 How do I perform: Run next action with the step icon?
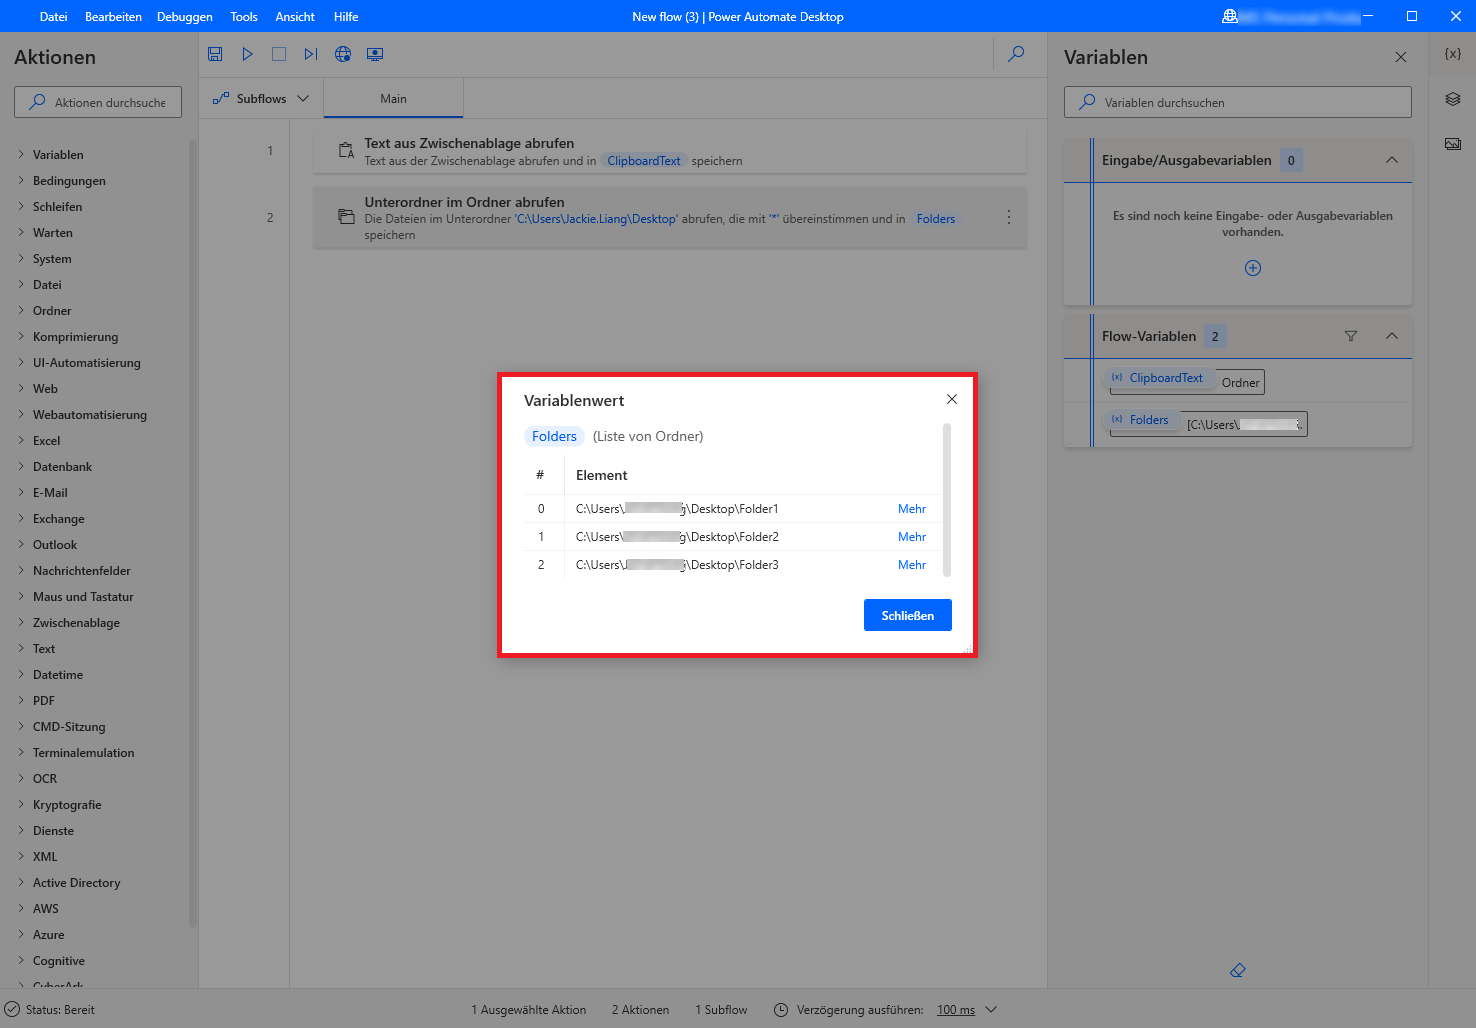tap(311, 54)
